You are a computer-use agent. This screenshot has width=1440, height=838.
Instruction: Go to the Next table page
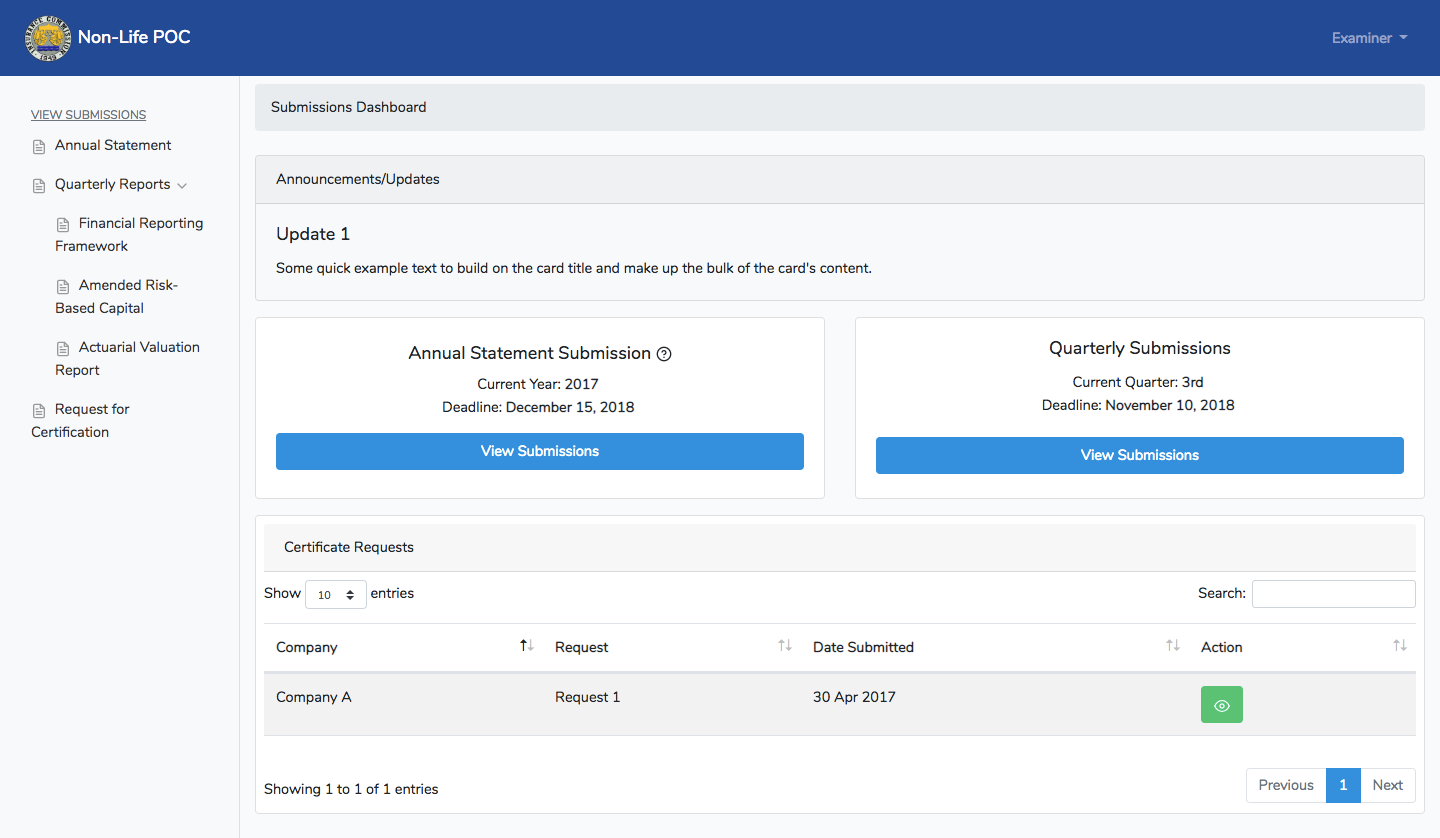coord(1388,785)
